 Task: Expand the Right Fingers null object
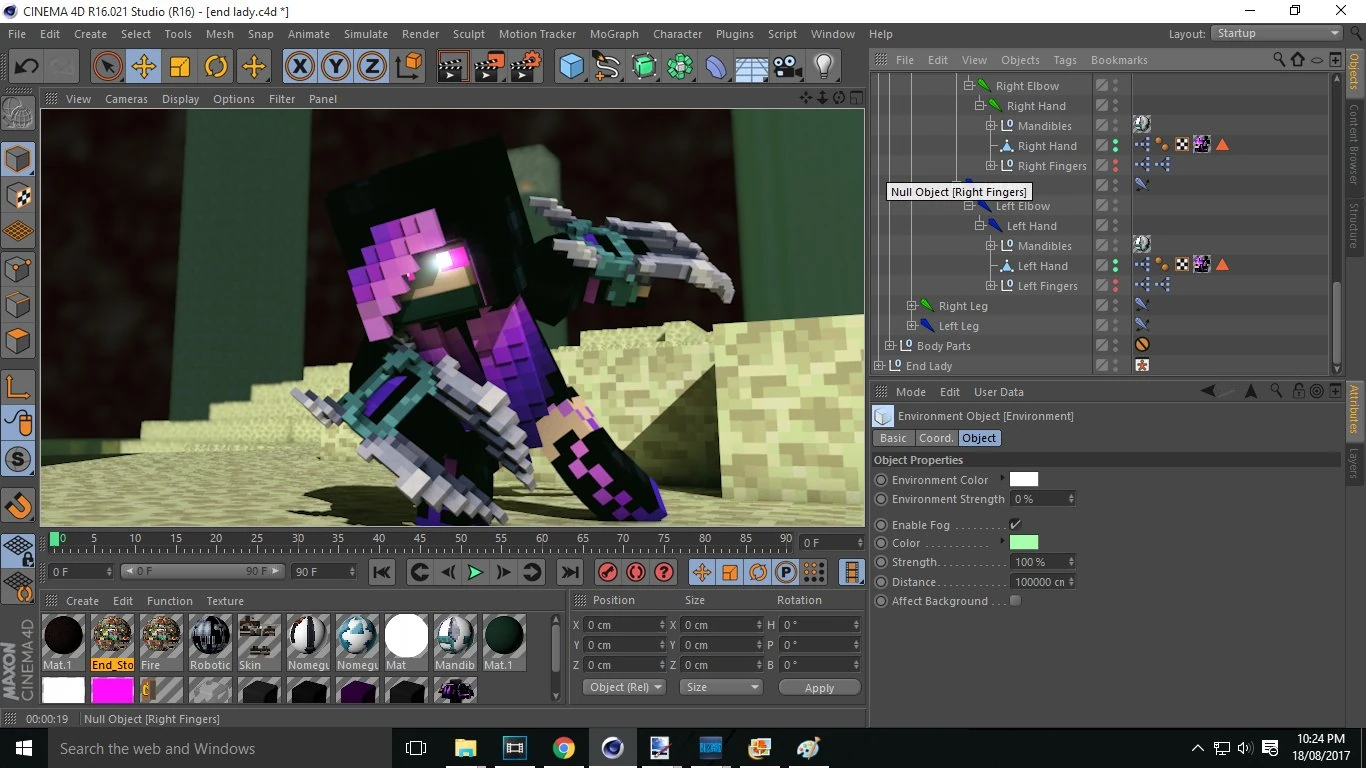tap(990, 166)
